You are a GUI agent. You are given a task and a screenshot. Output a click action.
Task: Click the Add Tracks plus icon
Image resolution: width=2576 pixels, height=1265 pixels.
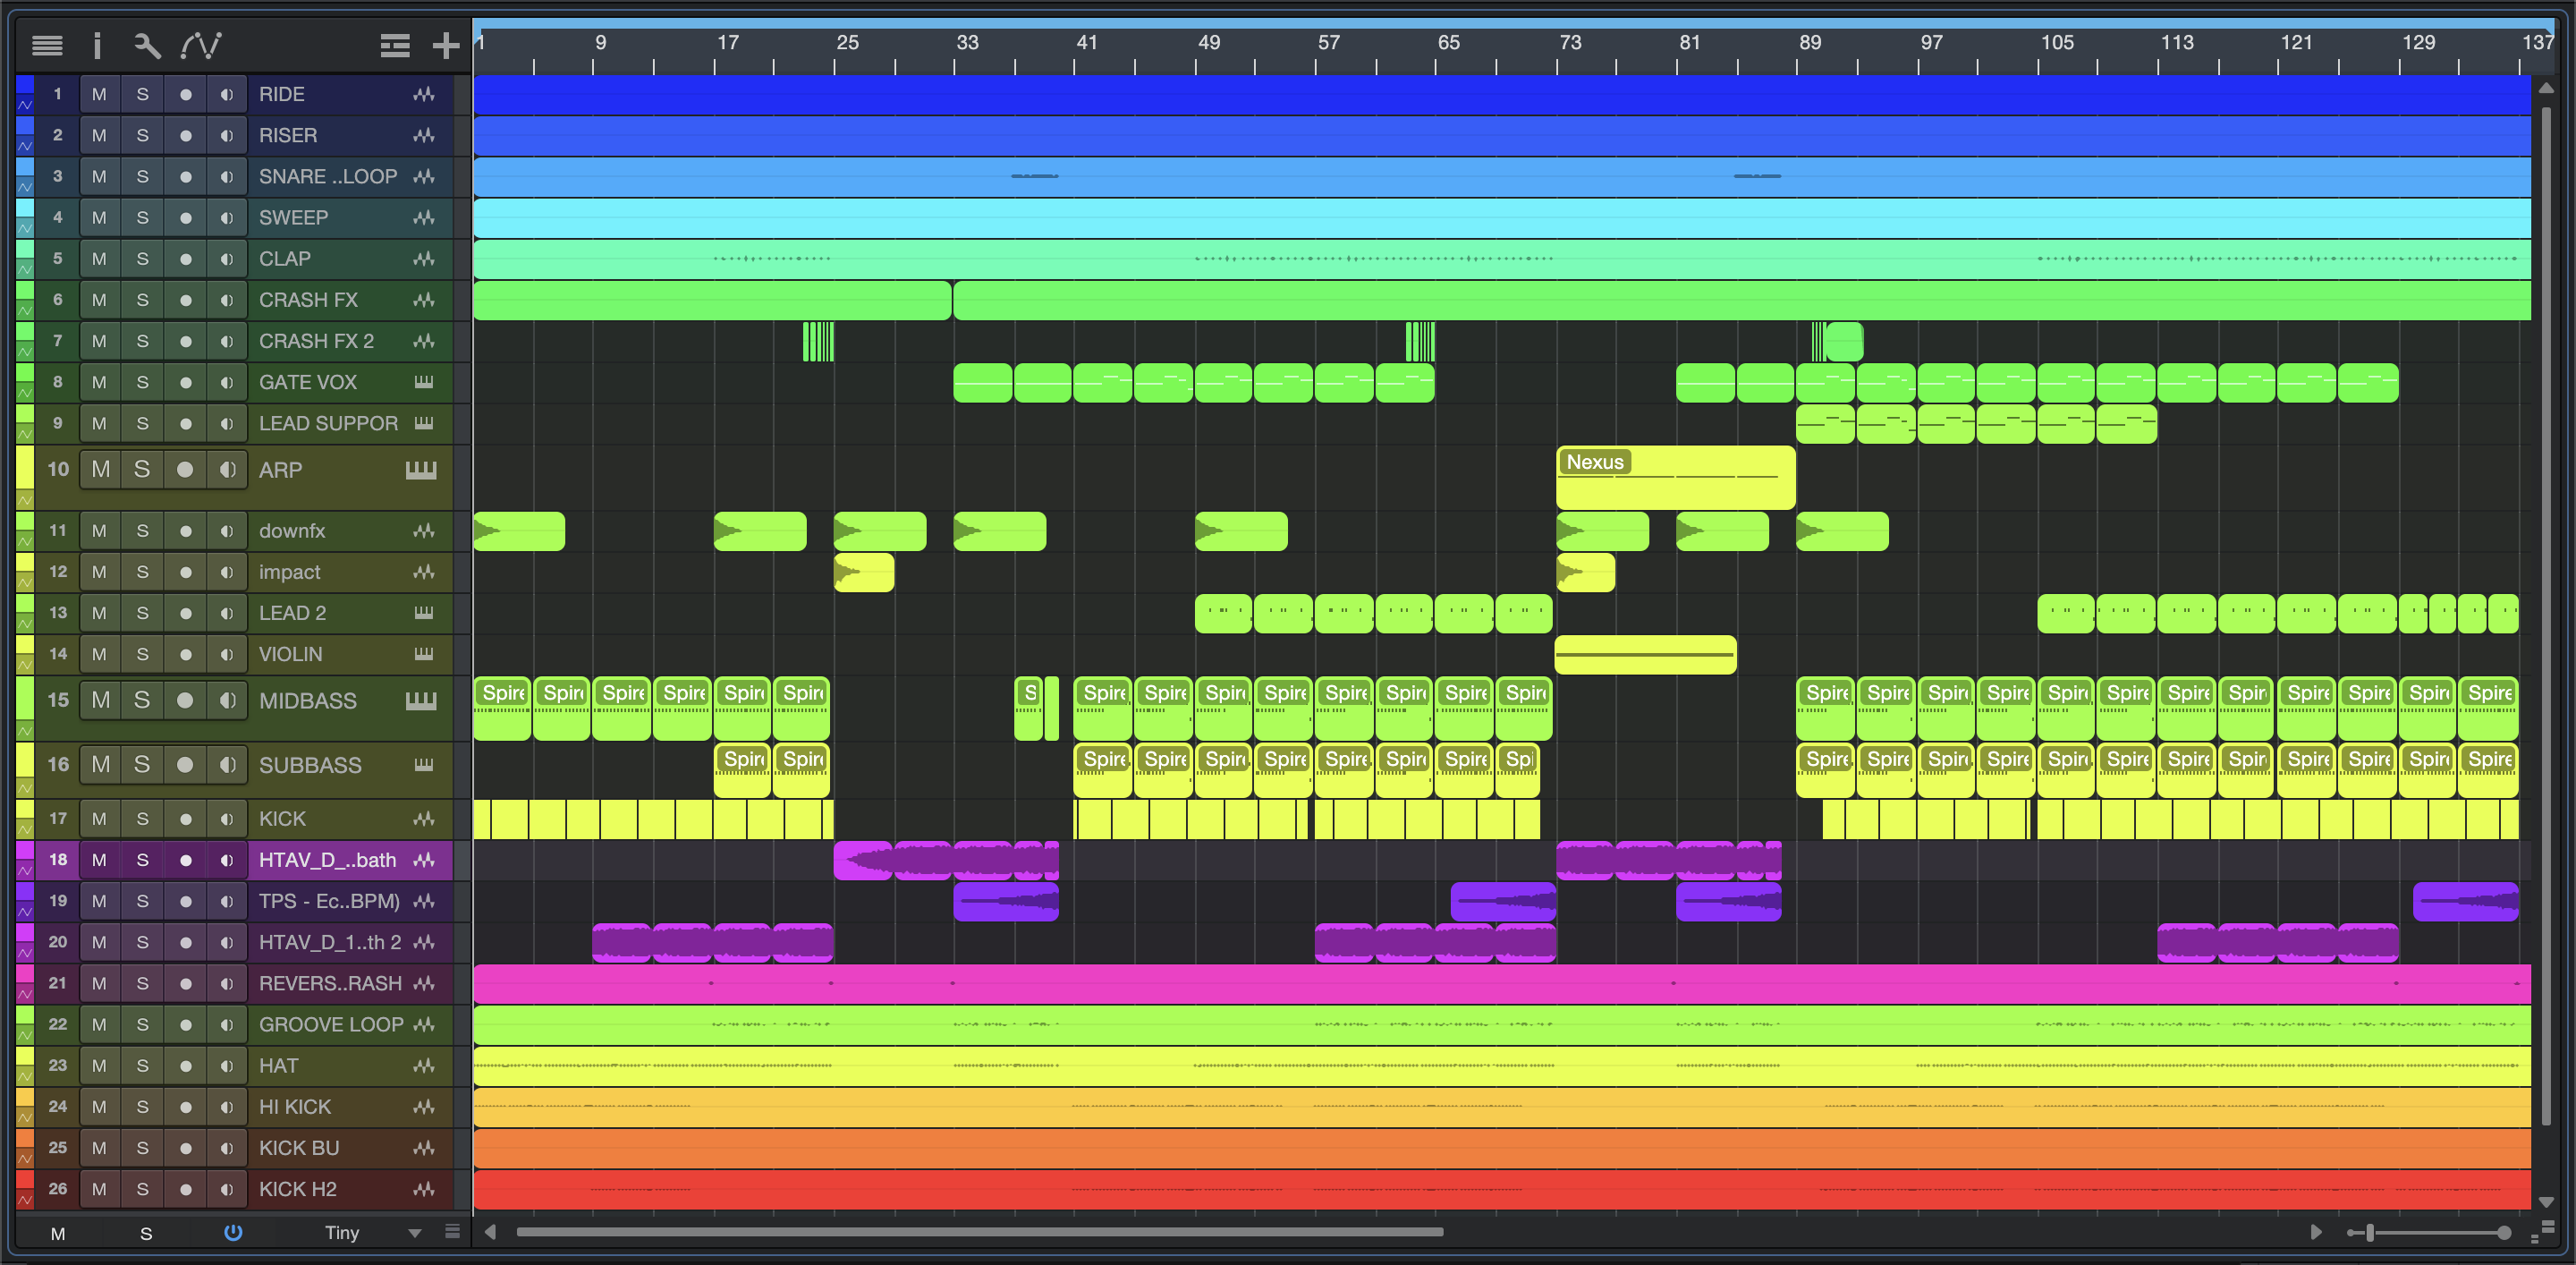click(x=445, y=45)
